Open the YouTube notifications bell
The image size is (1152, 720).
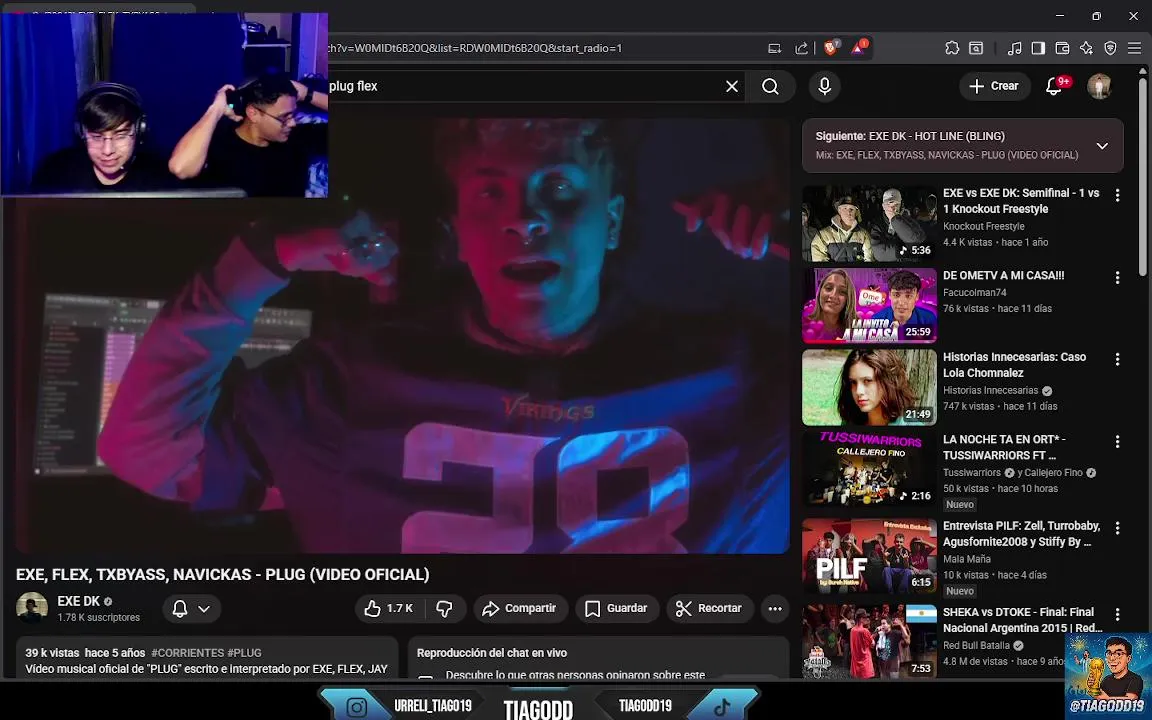click(1054, 86)
